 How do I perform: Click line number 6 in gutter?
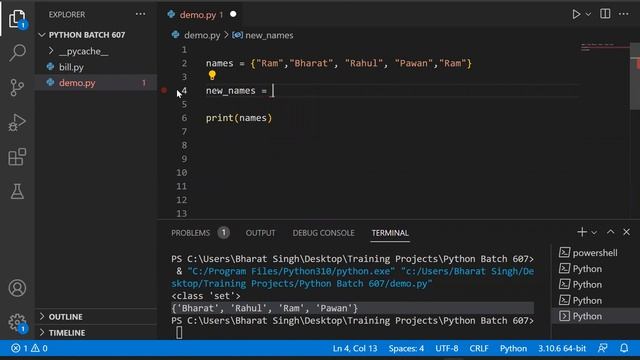(184, 118)
